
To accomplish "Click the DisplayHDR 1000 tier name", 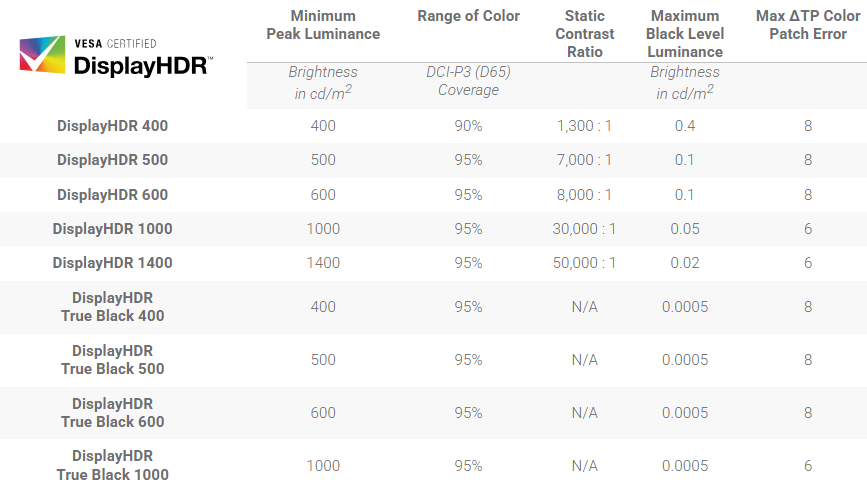I will (x=113, y=229).
